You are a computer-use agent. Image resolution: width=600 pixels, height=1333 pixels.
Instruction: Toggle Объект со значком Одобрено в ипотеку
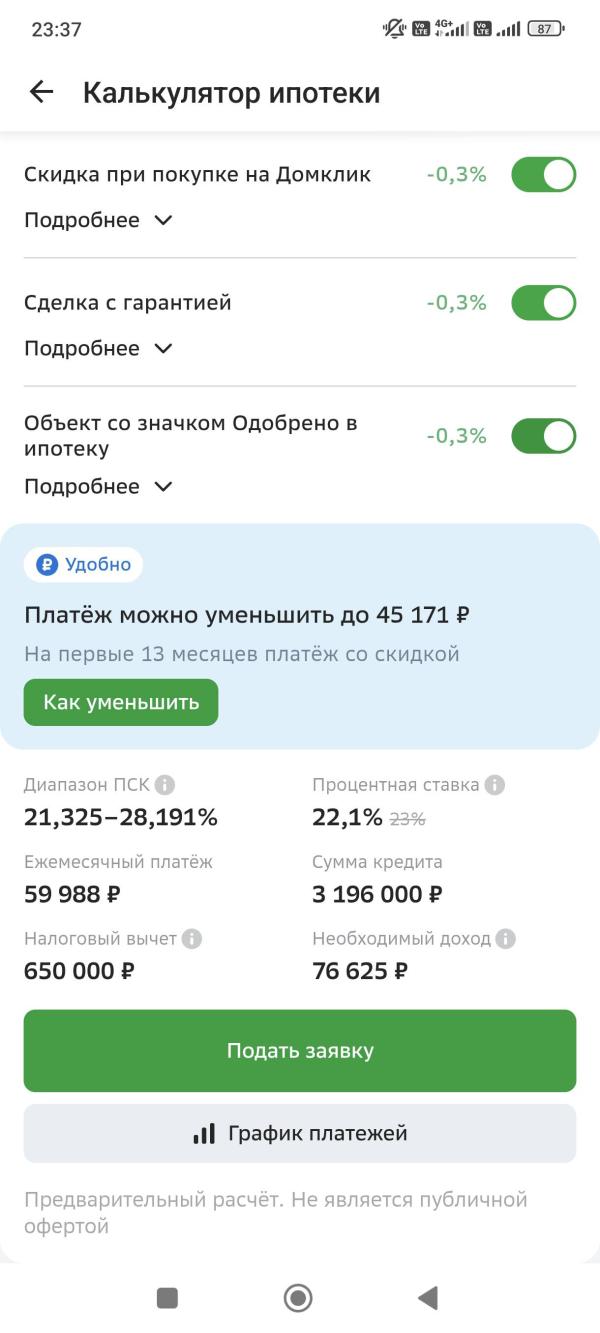[x=544, y=436]
